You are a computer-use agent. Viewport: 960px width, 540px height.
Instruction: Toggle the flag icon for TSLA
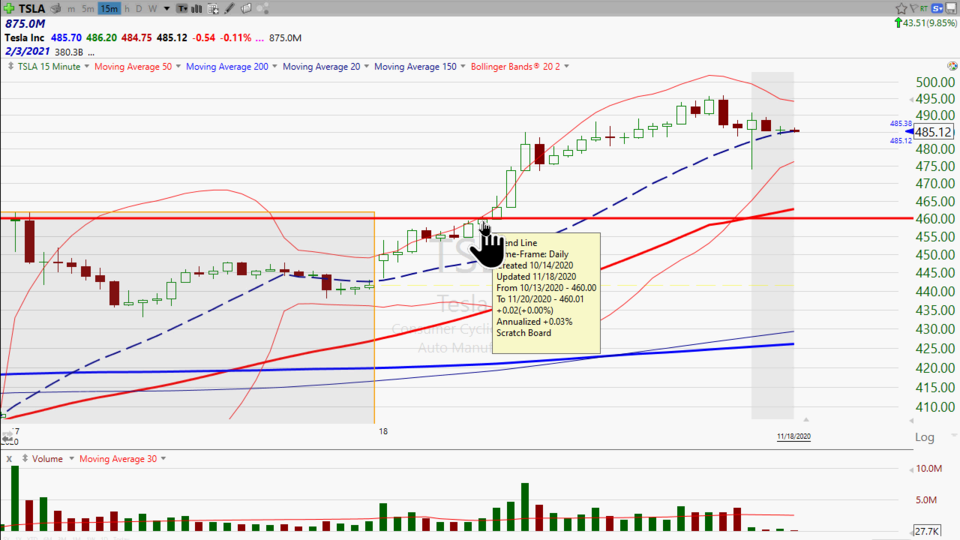[x=913, y=8]
